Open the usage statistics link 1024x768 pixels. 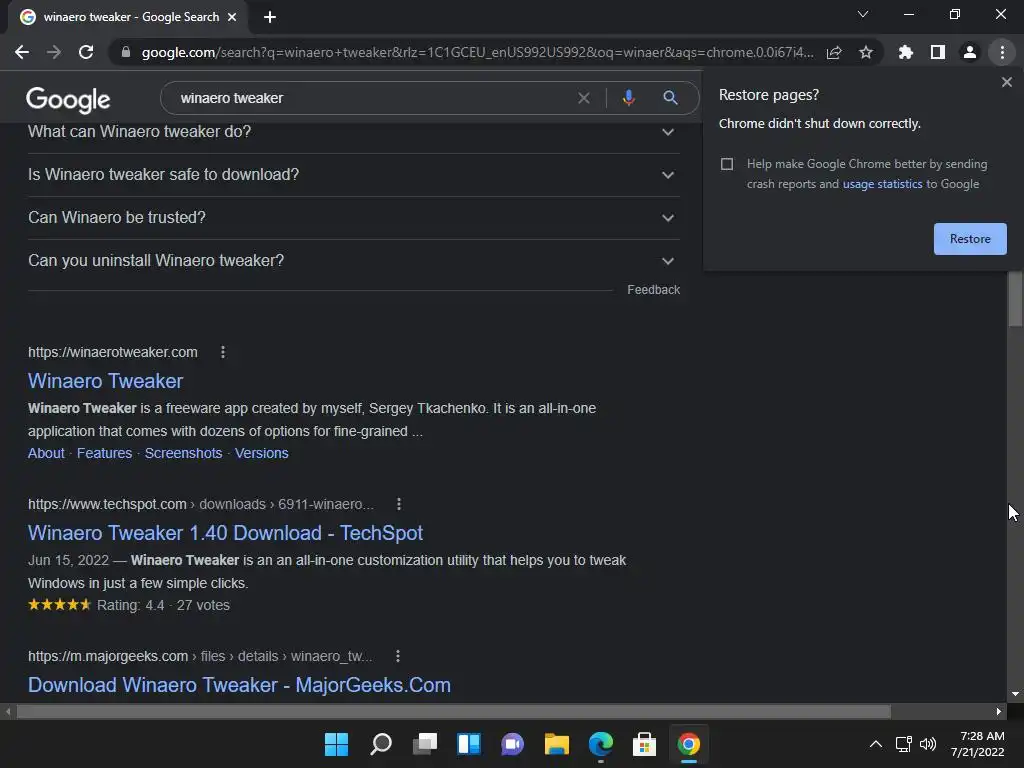click(x=882, y=184)
